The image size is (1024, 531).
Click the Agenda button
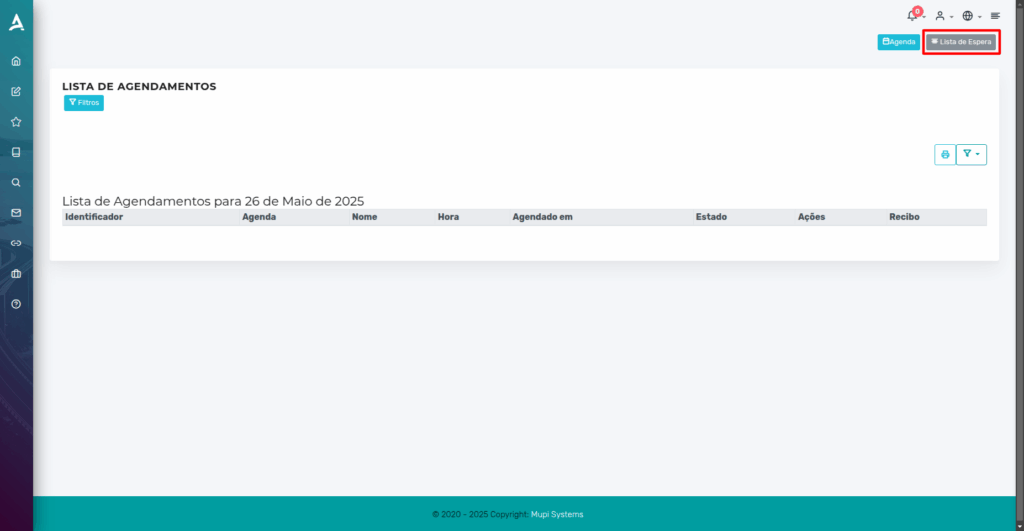899,42
